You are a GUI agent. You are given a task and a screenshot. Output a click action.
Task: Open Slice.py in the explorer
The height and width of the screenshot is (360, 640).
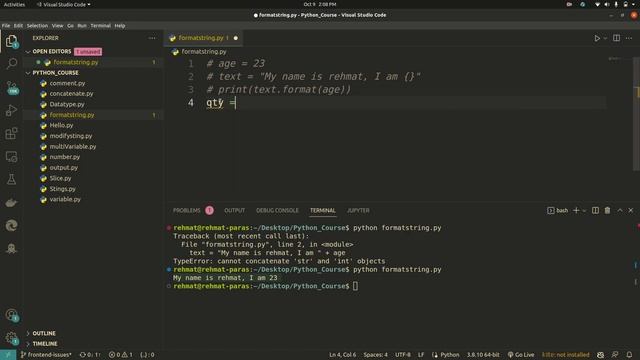(x=60, y=178)
